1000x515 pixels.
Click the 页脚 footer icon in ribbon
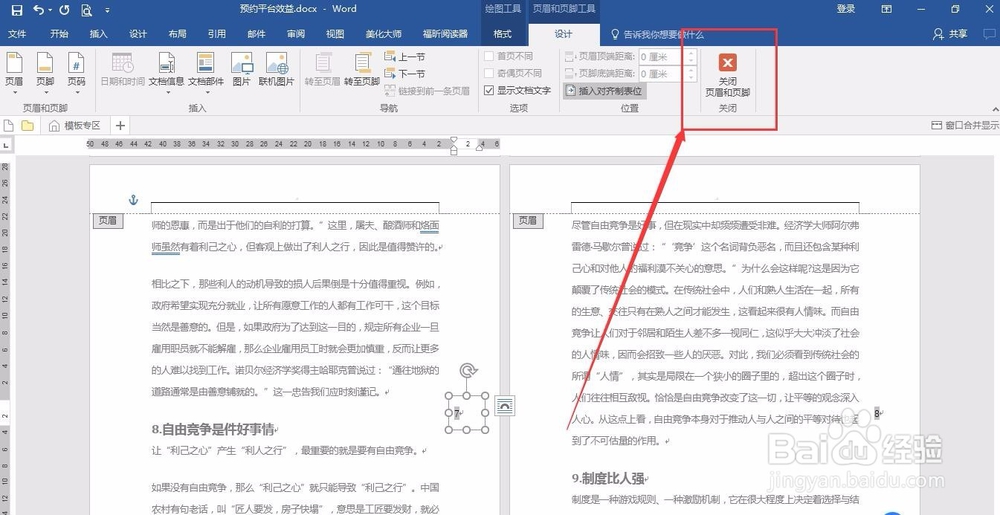[x=45, y=63]
